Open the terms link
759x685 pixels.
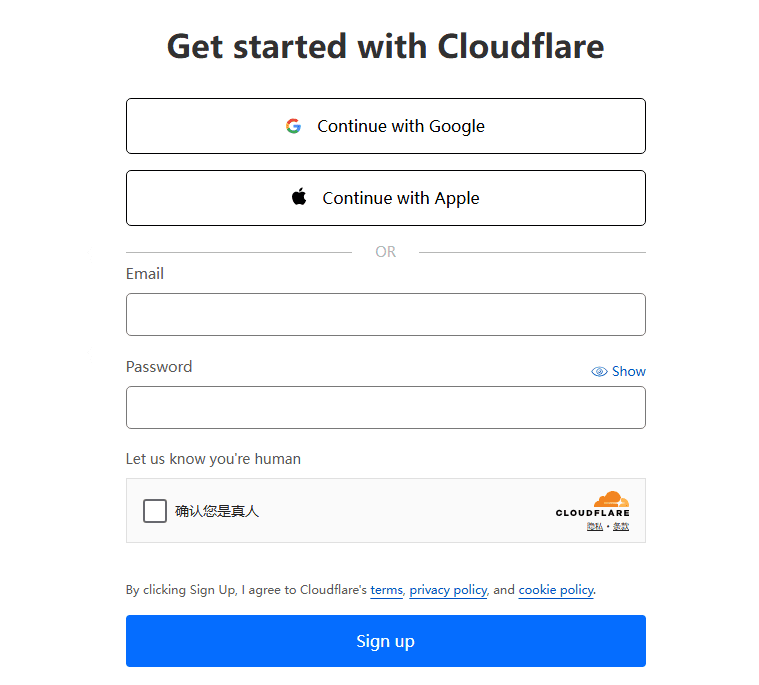click(x=386, y=590)
